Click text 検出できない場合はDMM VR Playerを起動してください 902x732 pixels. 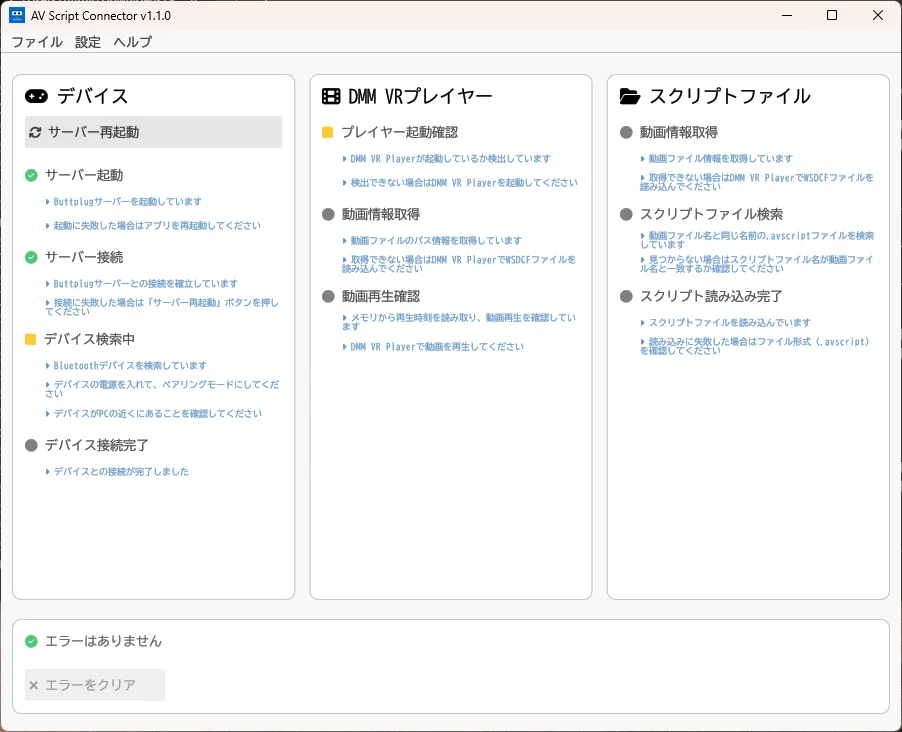click(464, 182)
